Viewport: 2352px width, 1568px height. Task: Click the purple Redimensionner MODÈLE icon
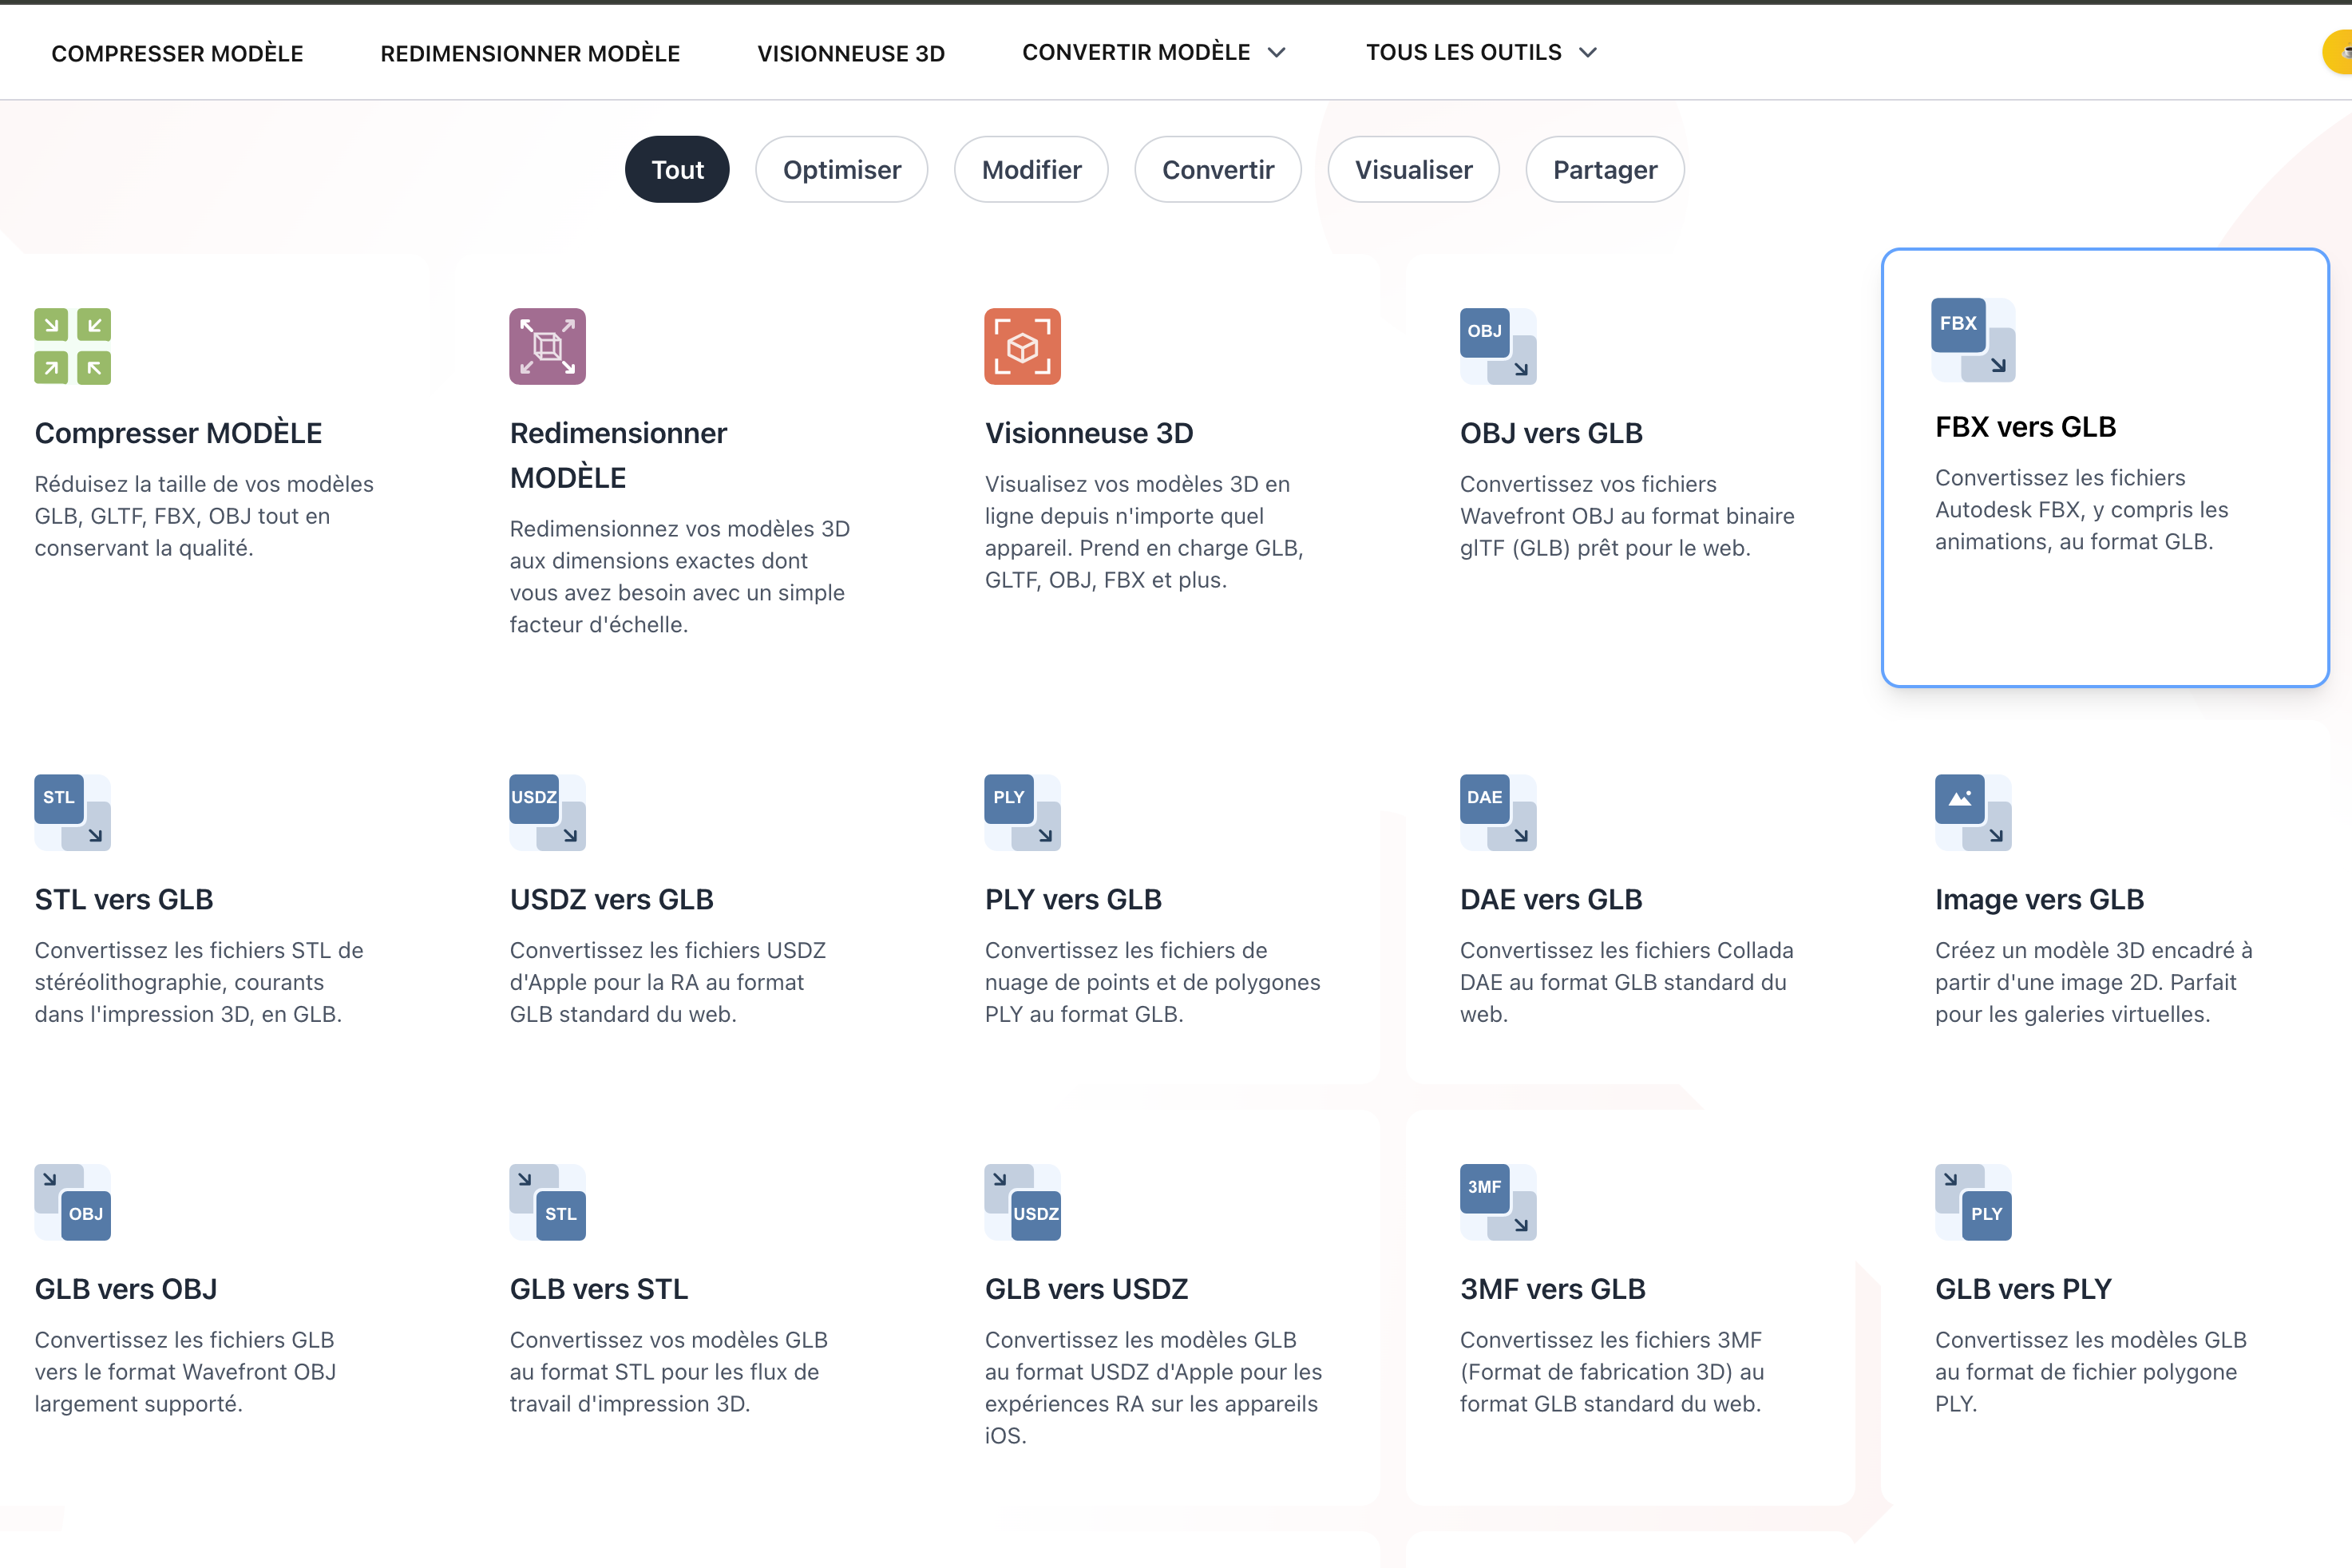pos(547,346)
